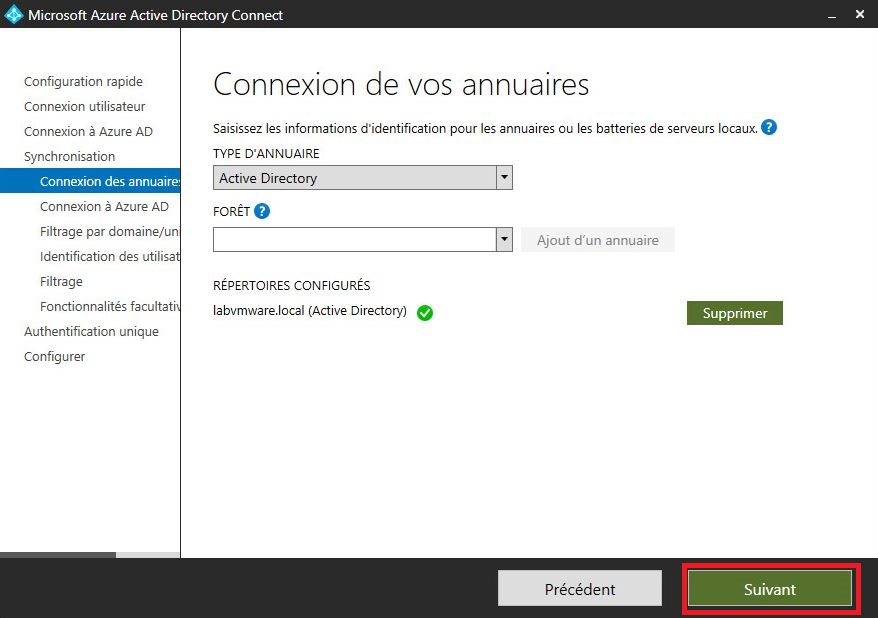Open Fonctionnalités facultatives step
The image size is (878, 618).
(110, 307)
